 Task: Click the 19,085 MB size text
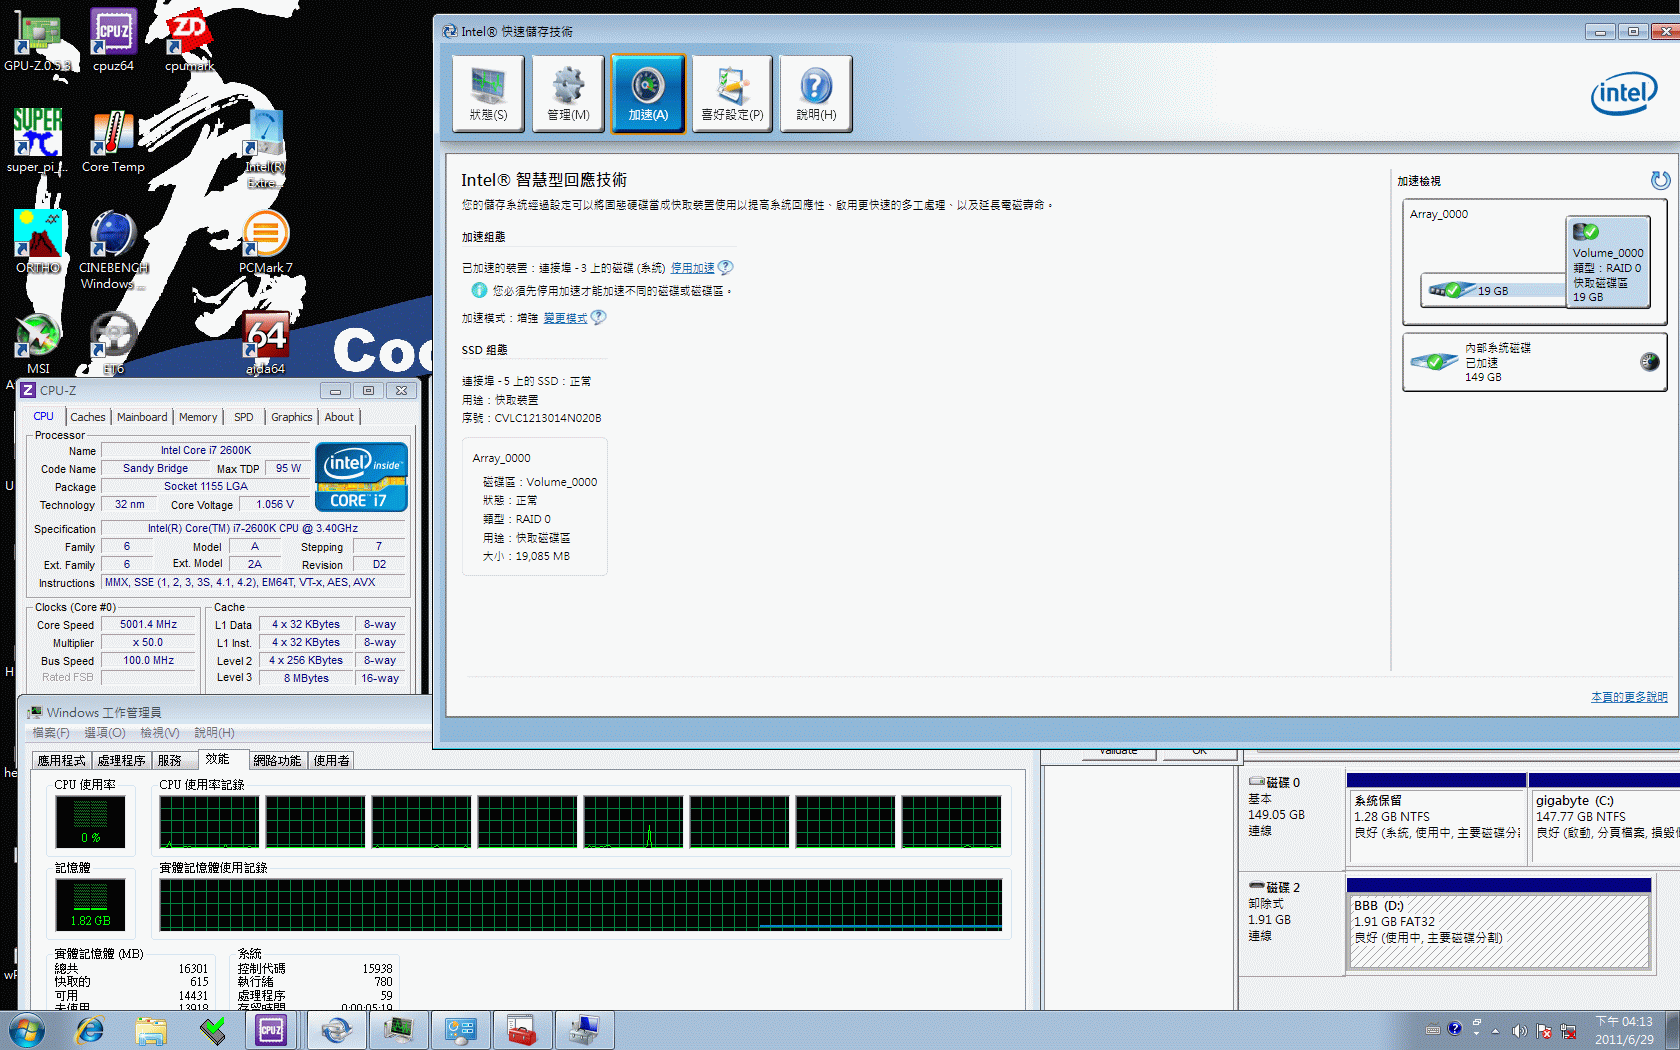[543, 556]
